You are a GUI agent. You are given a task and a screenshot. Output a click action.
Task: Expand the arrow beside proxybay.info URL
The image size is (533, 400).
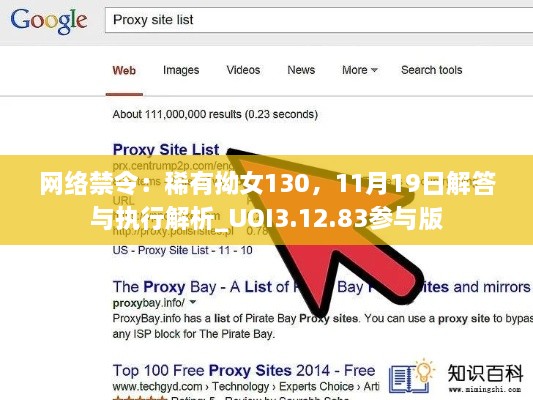193,302
